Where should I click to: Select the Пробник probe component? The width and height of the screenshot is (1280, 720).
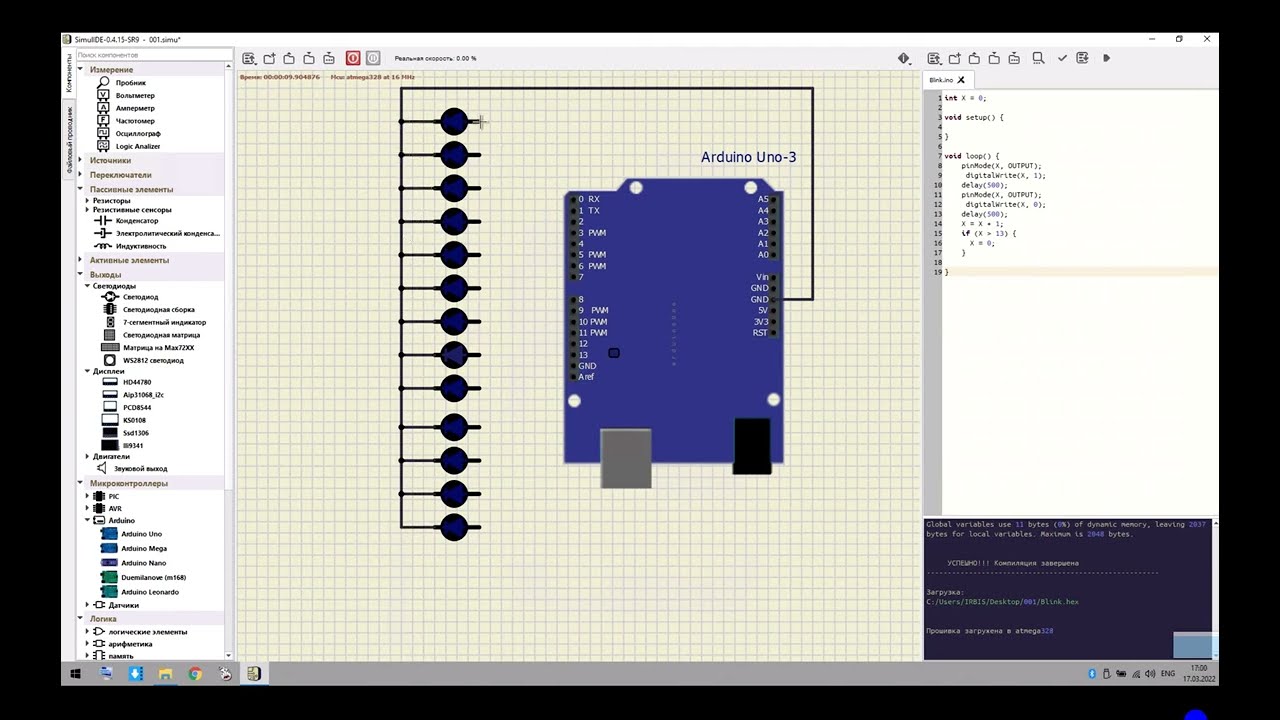click(x=131, y=83)
